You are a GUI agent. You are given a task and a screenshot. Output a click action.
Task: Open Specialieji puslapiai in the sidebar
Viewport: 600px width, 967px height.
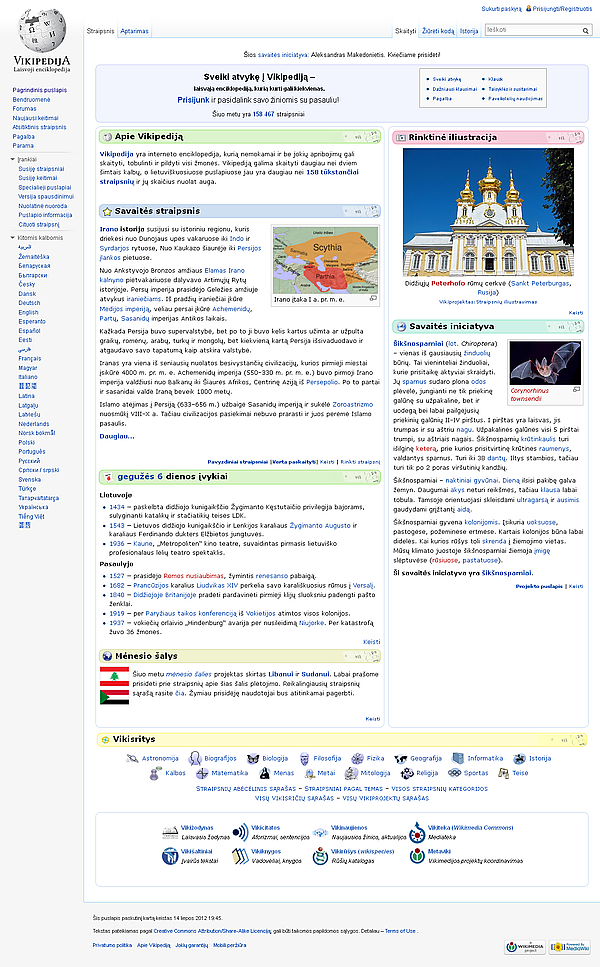(x=45, y=187)
